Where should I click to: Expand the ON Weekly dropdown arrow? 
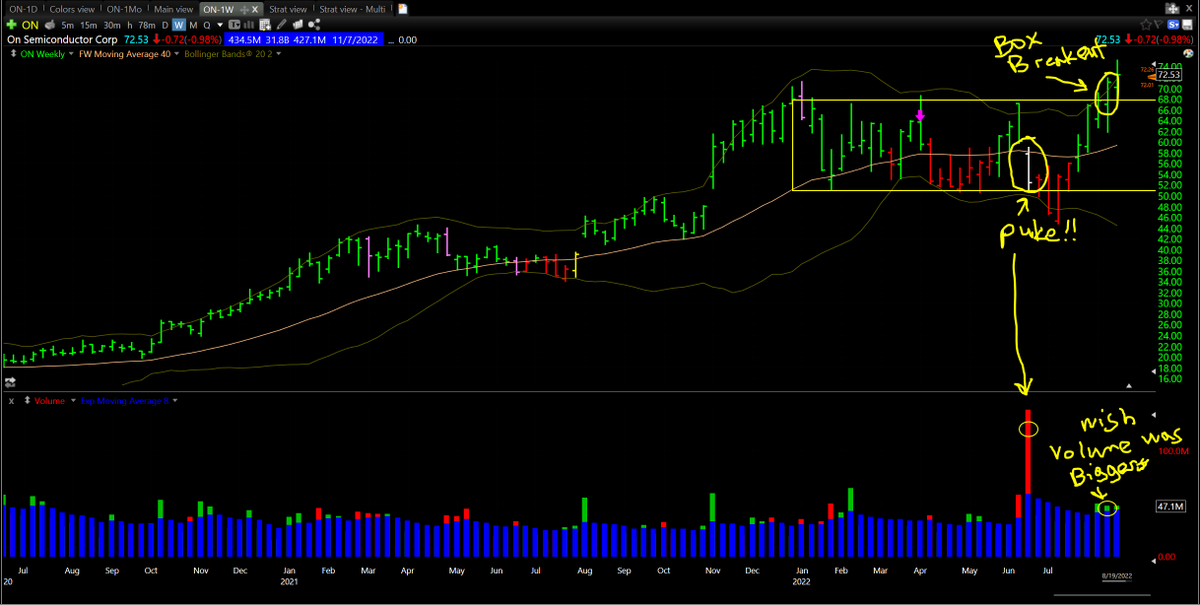click(71, 54)
